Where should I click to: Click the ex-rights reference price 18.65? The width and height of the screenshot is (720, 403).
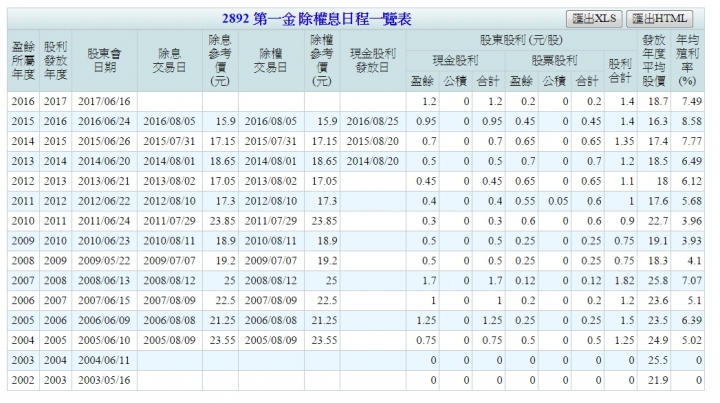[324, 162]
